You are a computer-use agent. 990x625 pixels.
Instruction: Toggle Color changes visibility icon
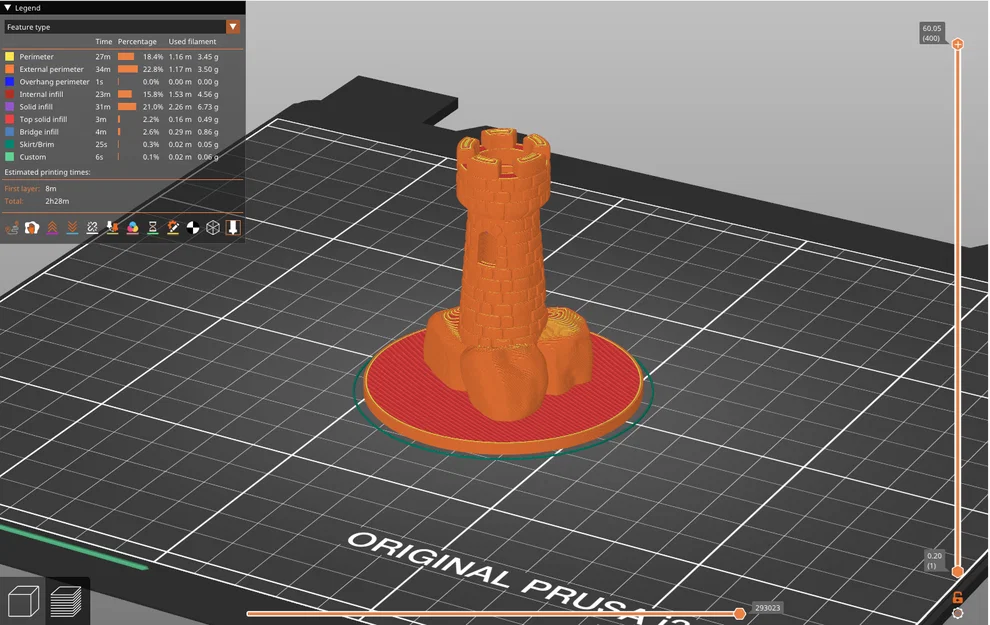pyautogui.click(x=133, y=228)
